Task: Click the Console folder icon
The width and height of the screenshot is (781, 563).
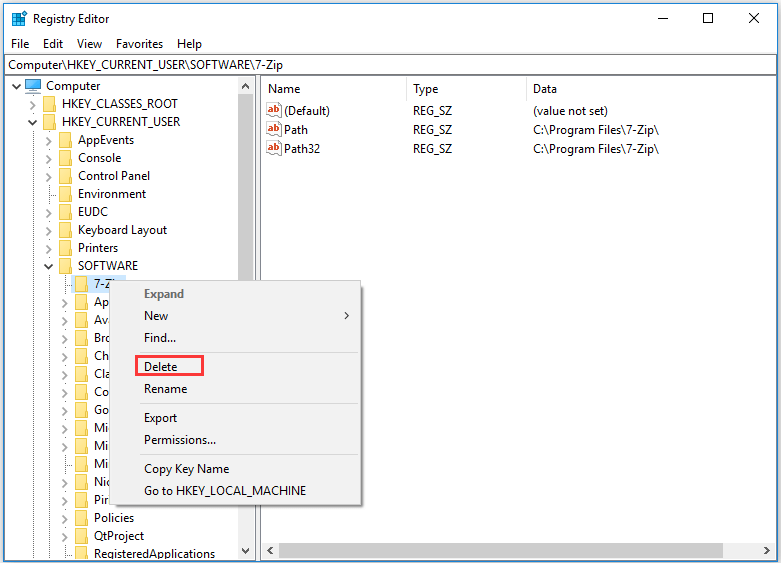Action: click(65, 158)
